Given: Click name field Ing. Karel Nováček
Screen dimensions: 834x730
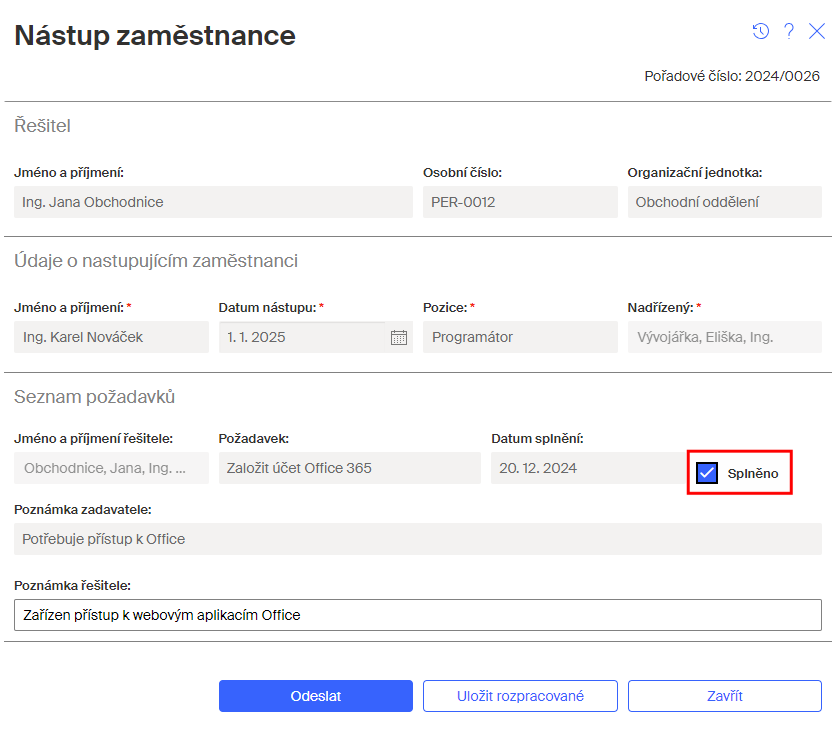Looking at the screenshot, I should click(111, 337).
